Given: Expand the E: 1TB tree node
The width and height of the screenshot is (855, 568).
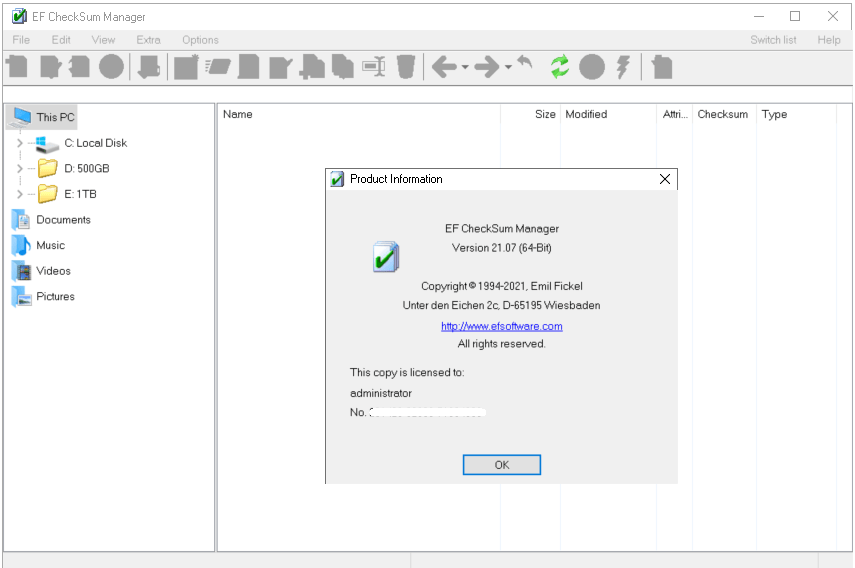Looking at the screenshot, I should click(x=20, y=194).
